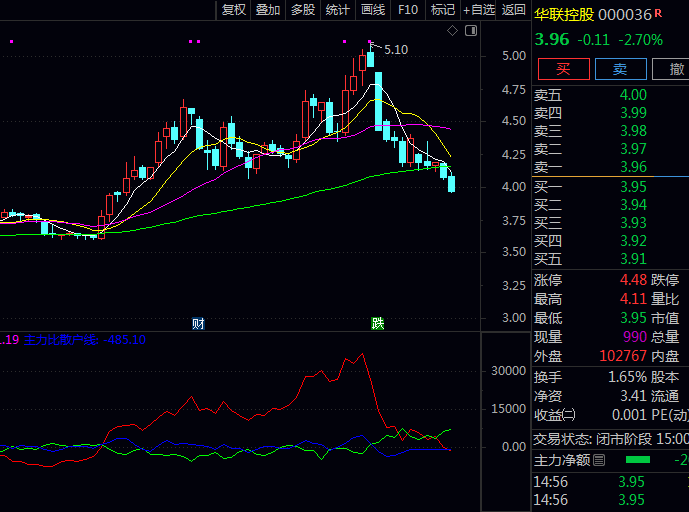Click the 买二 price 3.94
This screenshot has width=689, height=512.
(x=633, y=205)
